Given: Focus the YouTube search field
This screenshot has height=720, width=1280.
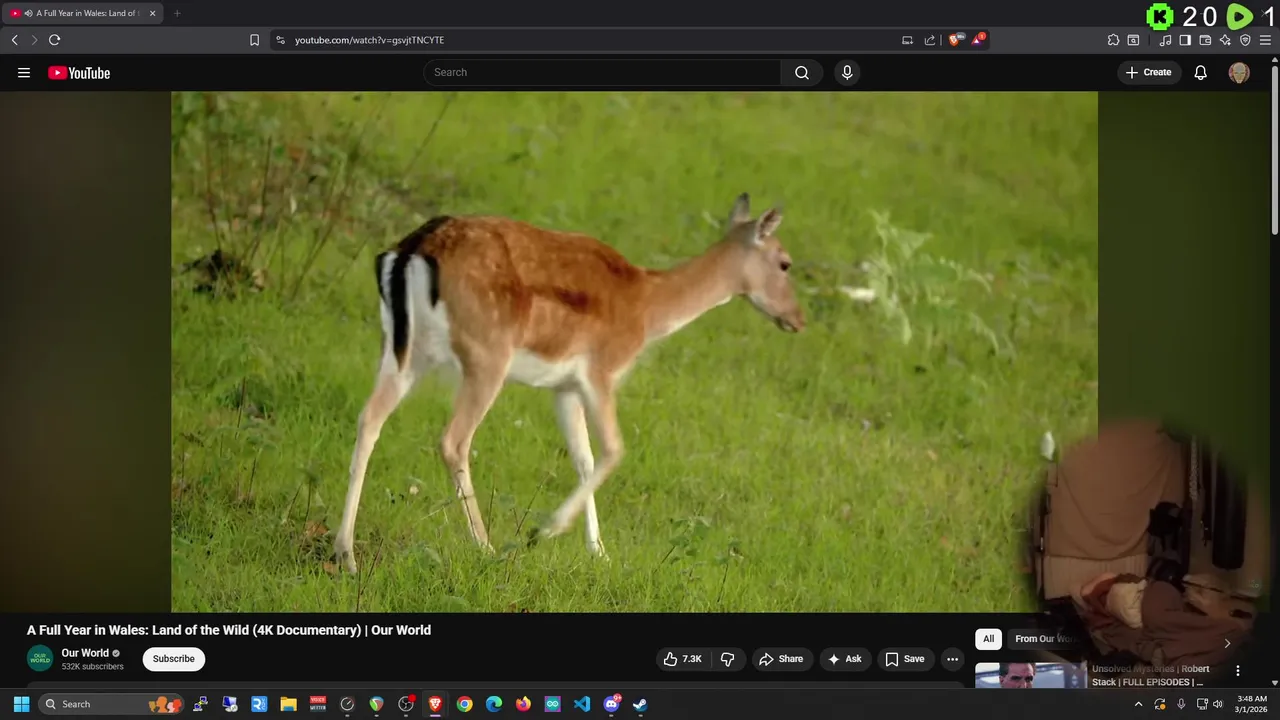Looking at the screenshot, I should (603, 72).
